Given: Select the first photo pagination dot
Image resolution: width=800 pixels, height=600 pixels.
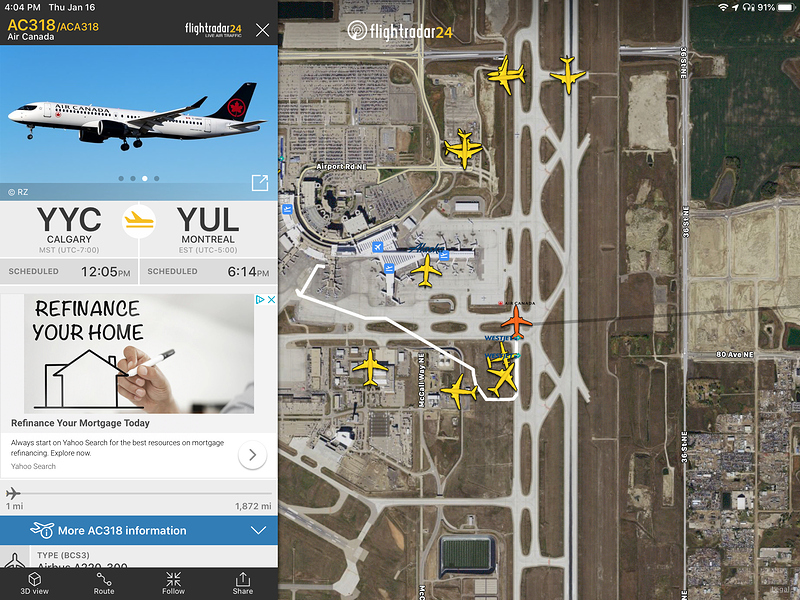Looking at the screenshot, I should pyautogui.click(x=121, y=179).
